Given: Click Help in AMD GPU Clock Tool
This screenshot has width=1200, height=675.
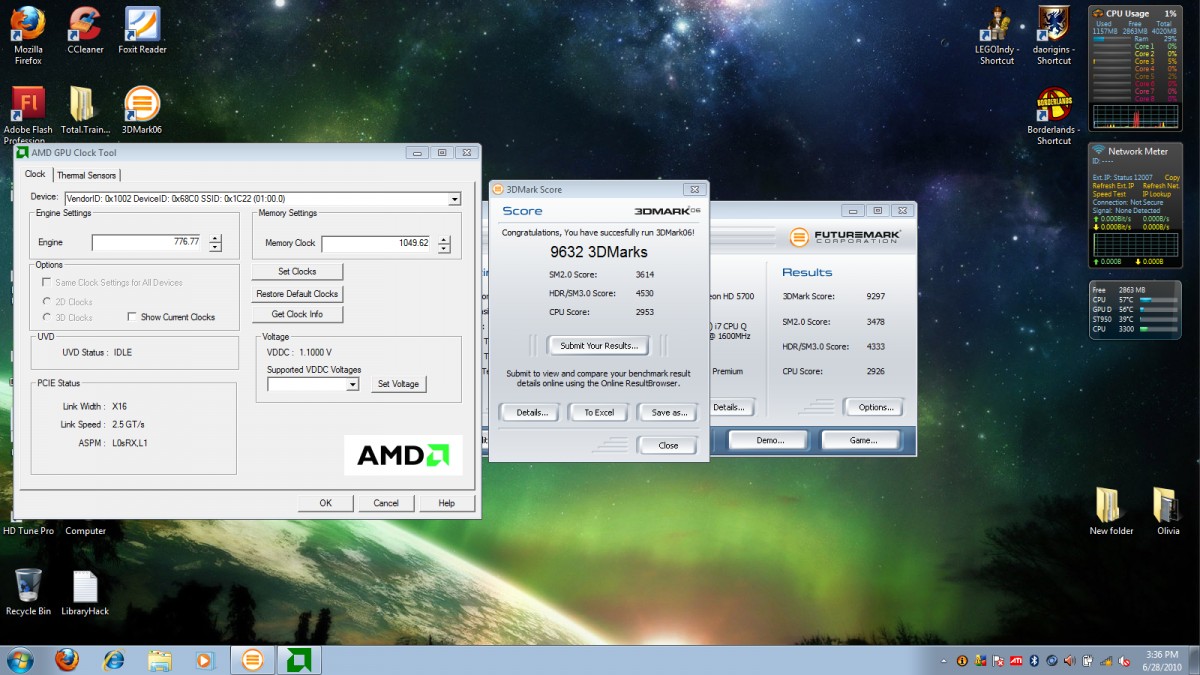Looking at the screenshot, I should [446, 503].
